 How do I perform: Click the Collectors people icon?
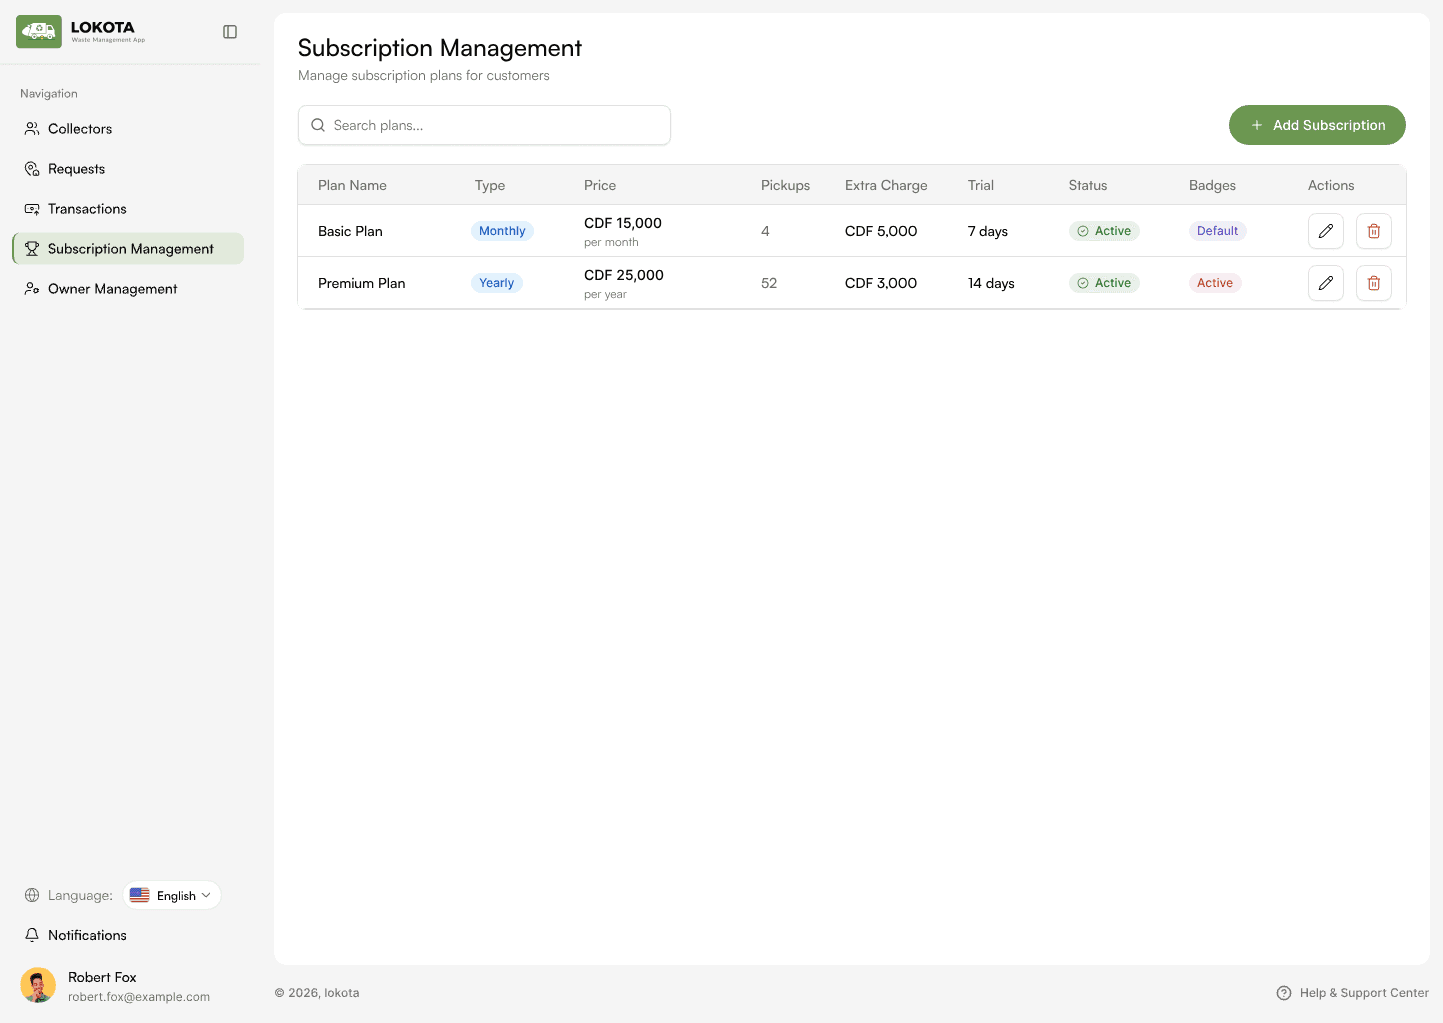[x=32, y=129]
